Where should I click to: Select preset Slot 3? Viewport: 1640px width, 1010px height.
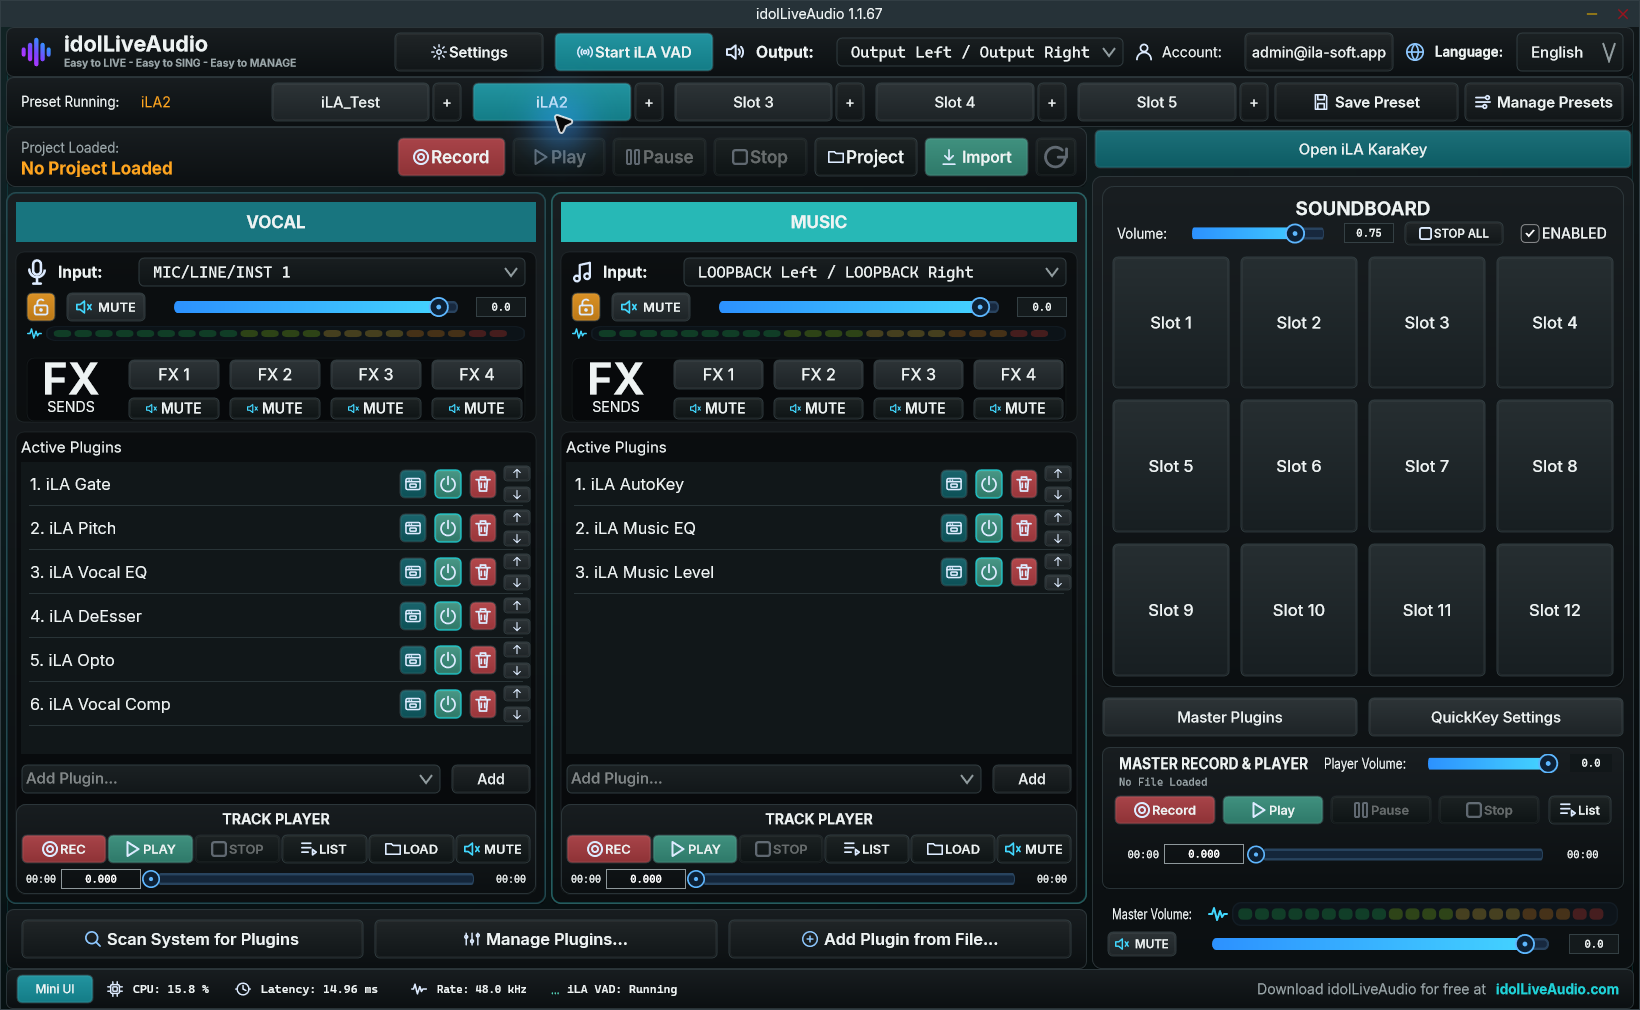[x=753, y=102]
